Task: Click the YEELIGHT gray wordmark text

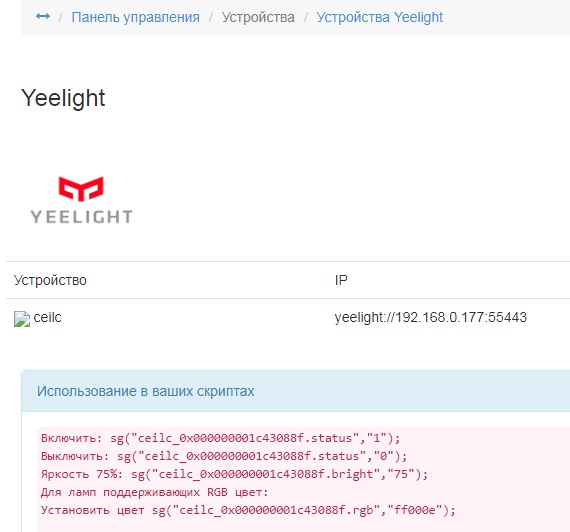Action: tap(81, 217)
